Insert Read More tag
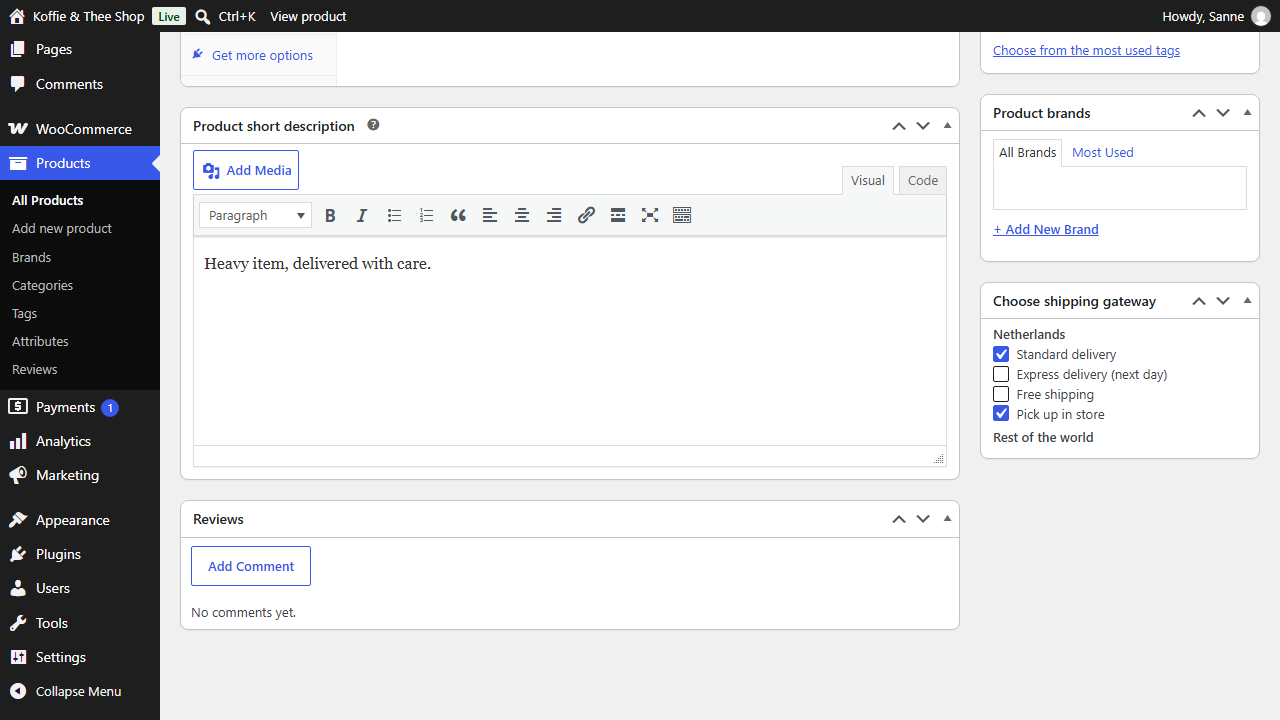Viewport: 1280px width, 720px height. [618, 215]
